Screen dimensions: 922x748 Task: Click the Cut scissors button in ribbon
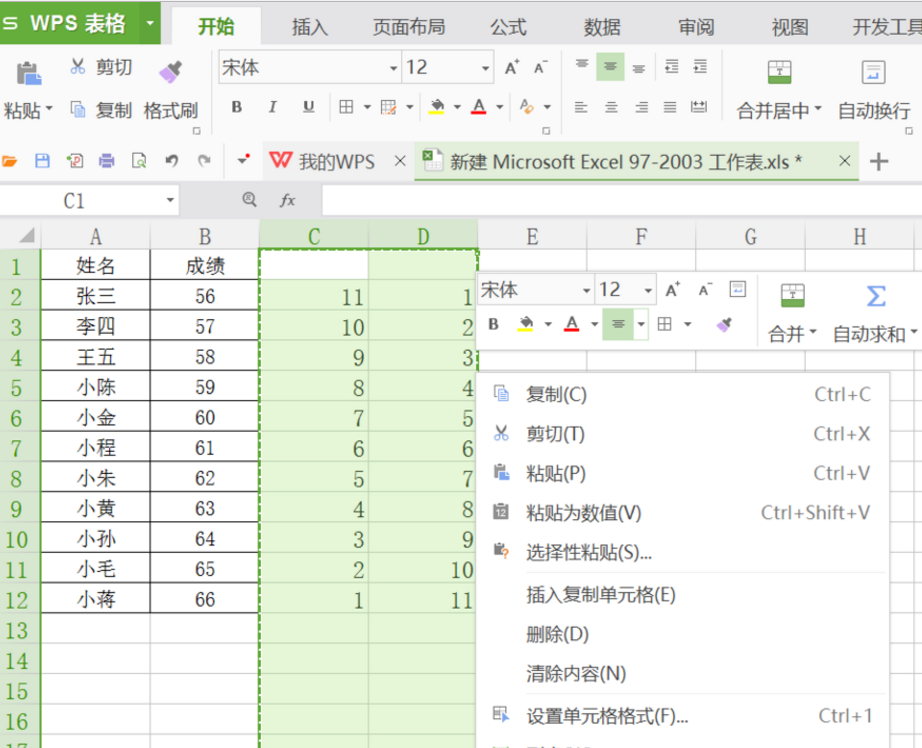(x=78, y=66)
